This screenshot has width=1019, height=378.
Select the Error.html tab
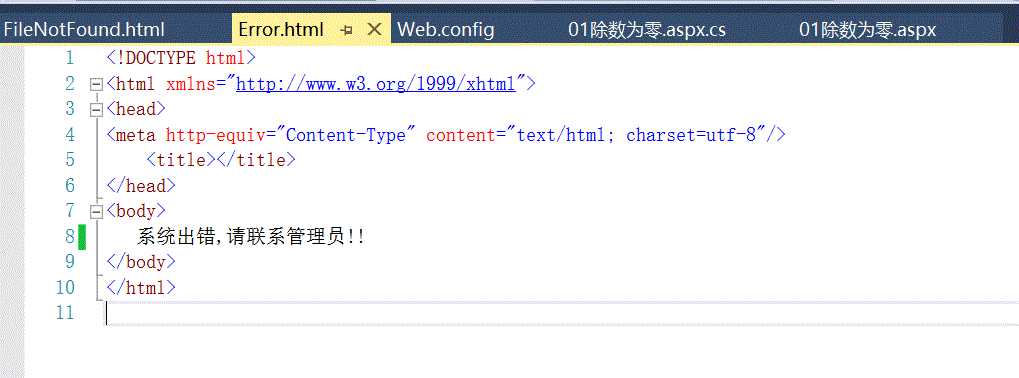tap(281, 30)
